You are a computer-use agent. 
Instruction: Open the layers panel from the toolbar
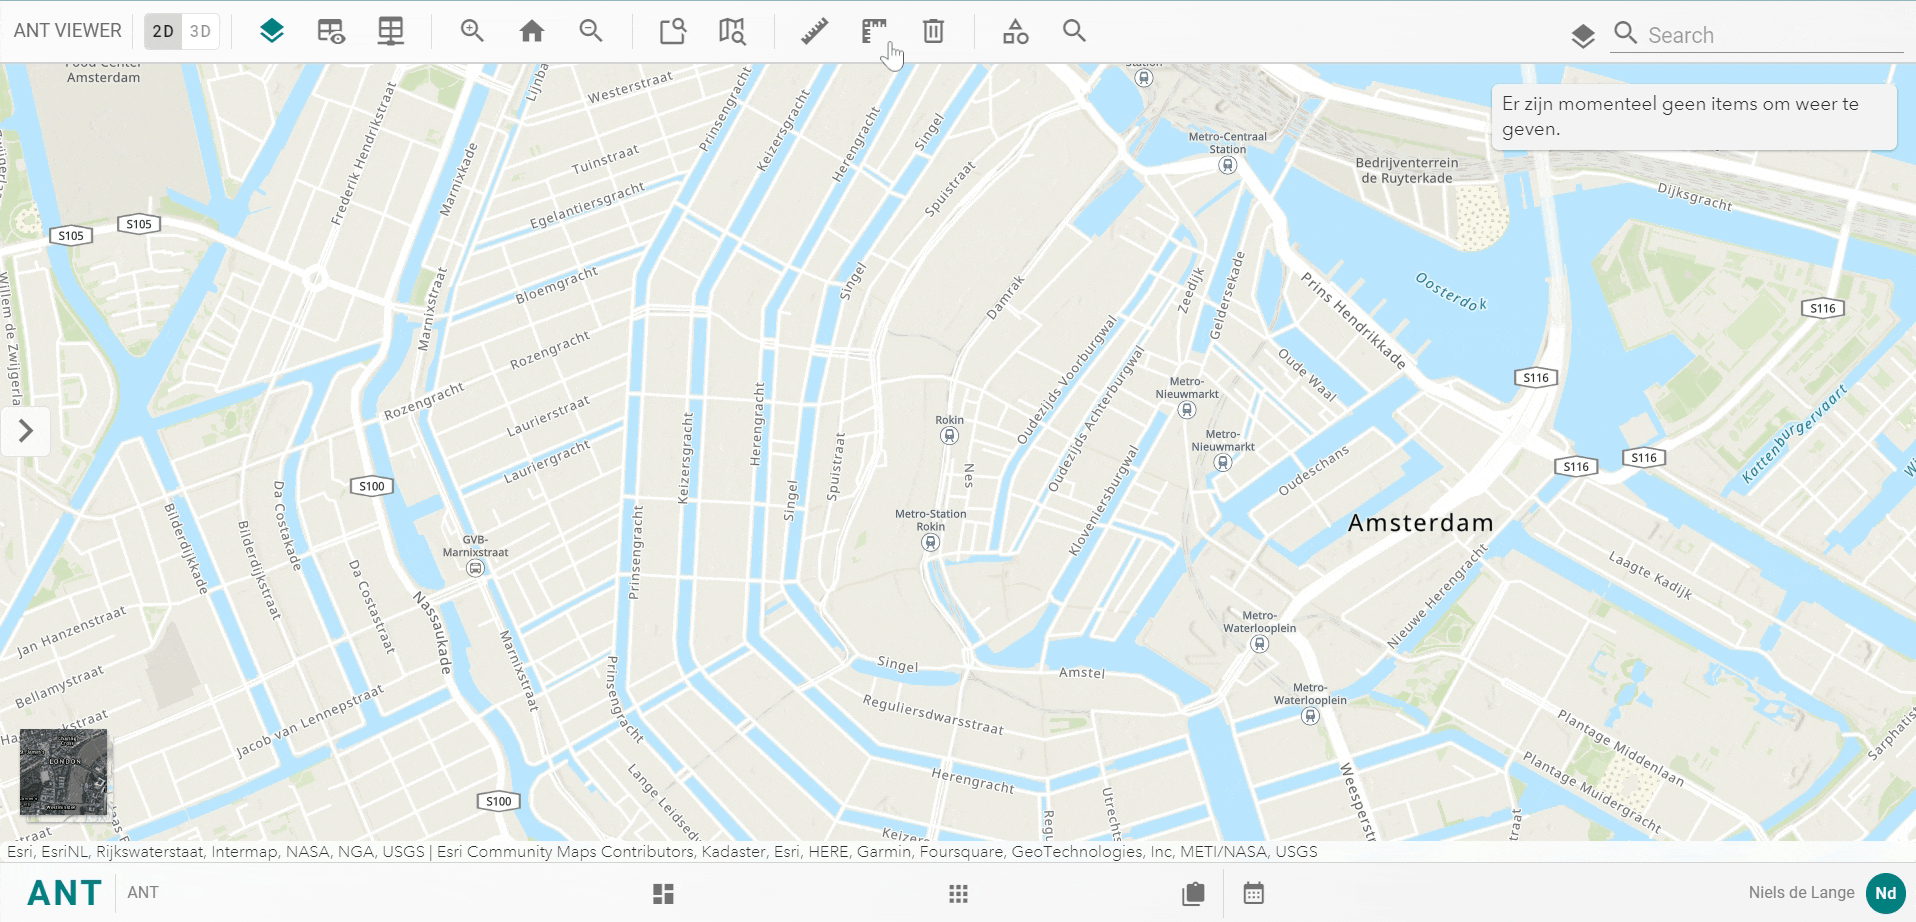271,31
